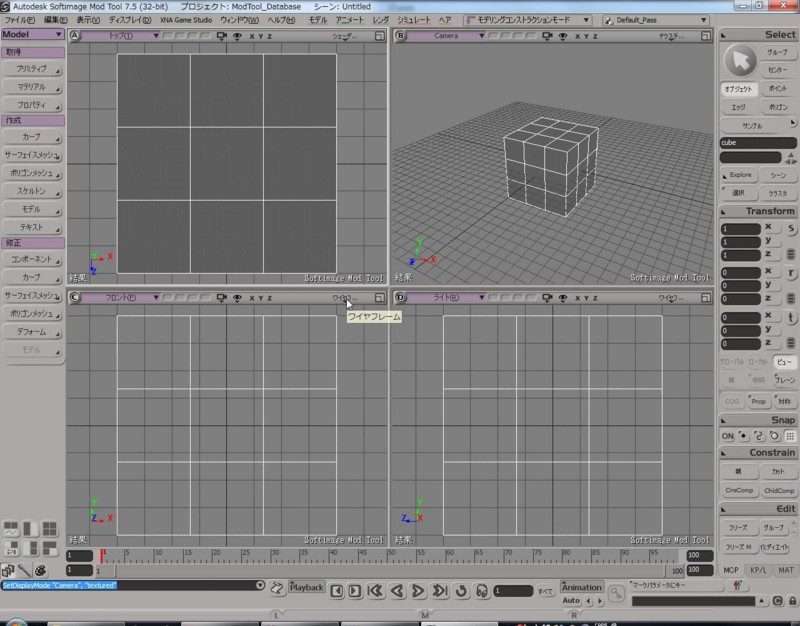Click the Playback button

pyautogui.click(x=306, y=587)
